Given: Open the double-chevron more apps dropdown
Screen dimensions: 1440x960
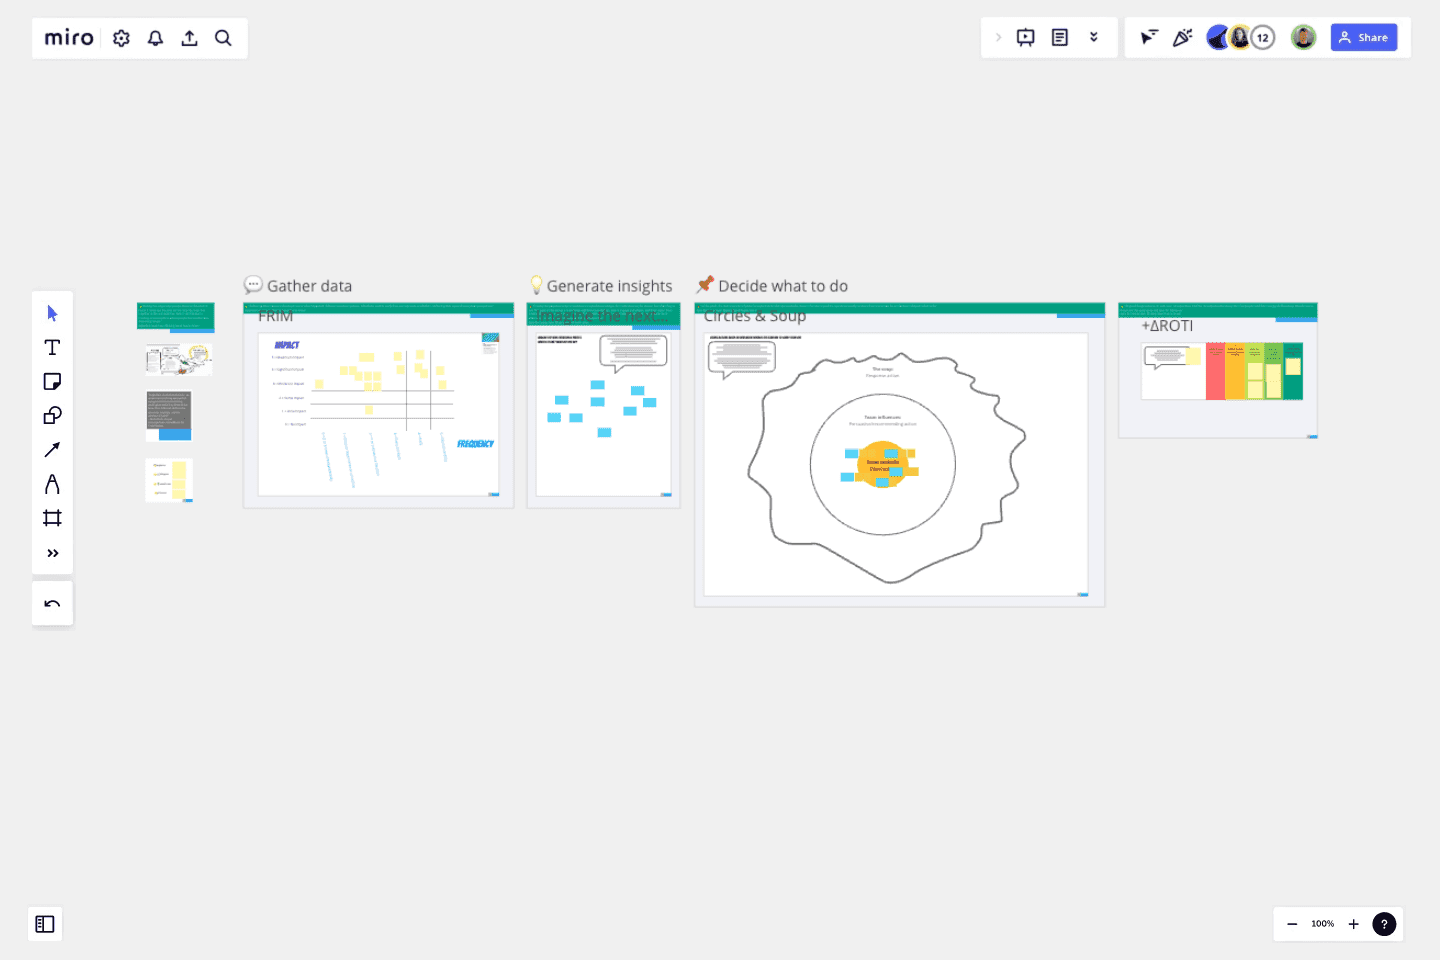Looking at the screenshot, I should [1094, 38].
